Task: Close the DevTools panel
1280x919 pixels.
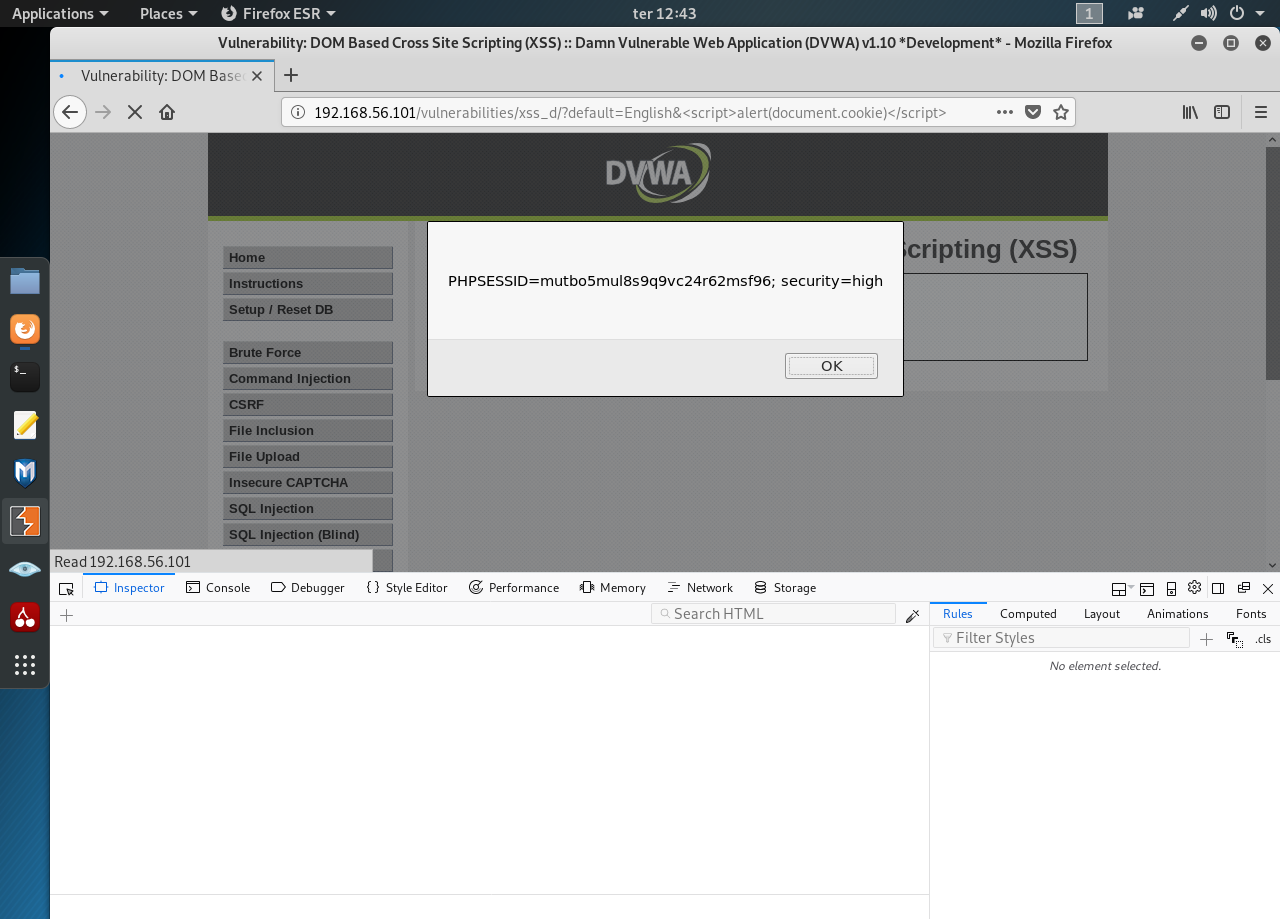Action: (x=1268, y=589)
